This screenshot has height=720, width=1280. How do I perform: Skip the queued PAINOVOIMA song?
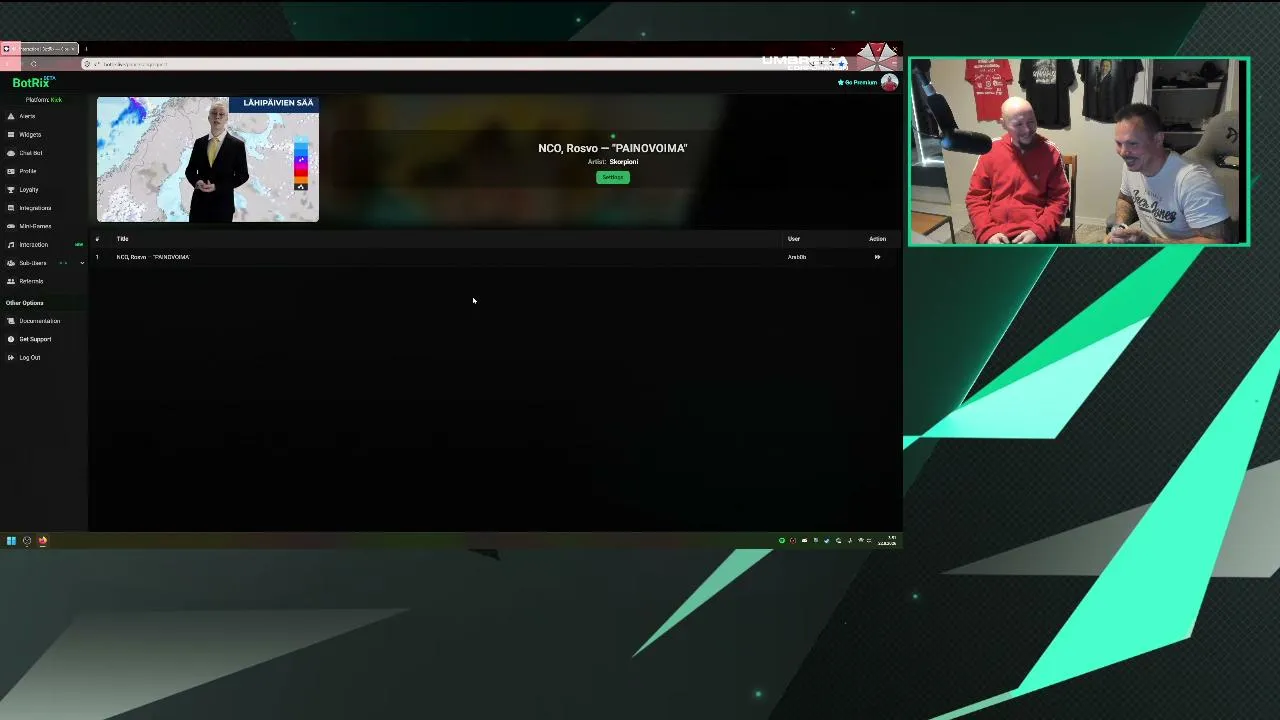pyautogui.click(x=877, y=257)
